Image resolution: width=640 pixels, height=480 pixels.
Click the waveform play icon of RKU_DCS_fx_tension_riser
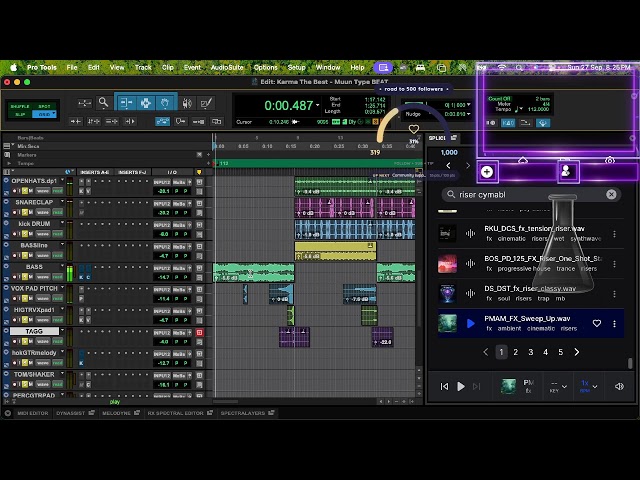(470, 233)
